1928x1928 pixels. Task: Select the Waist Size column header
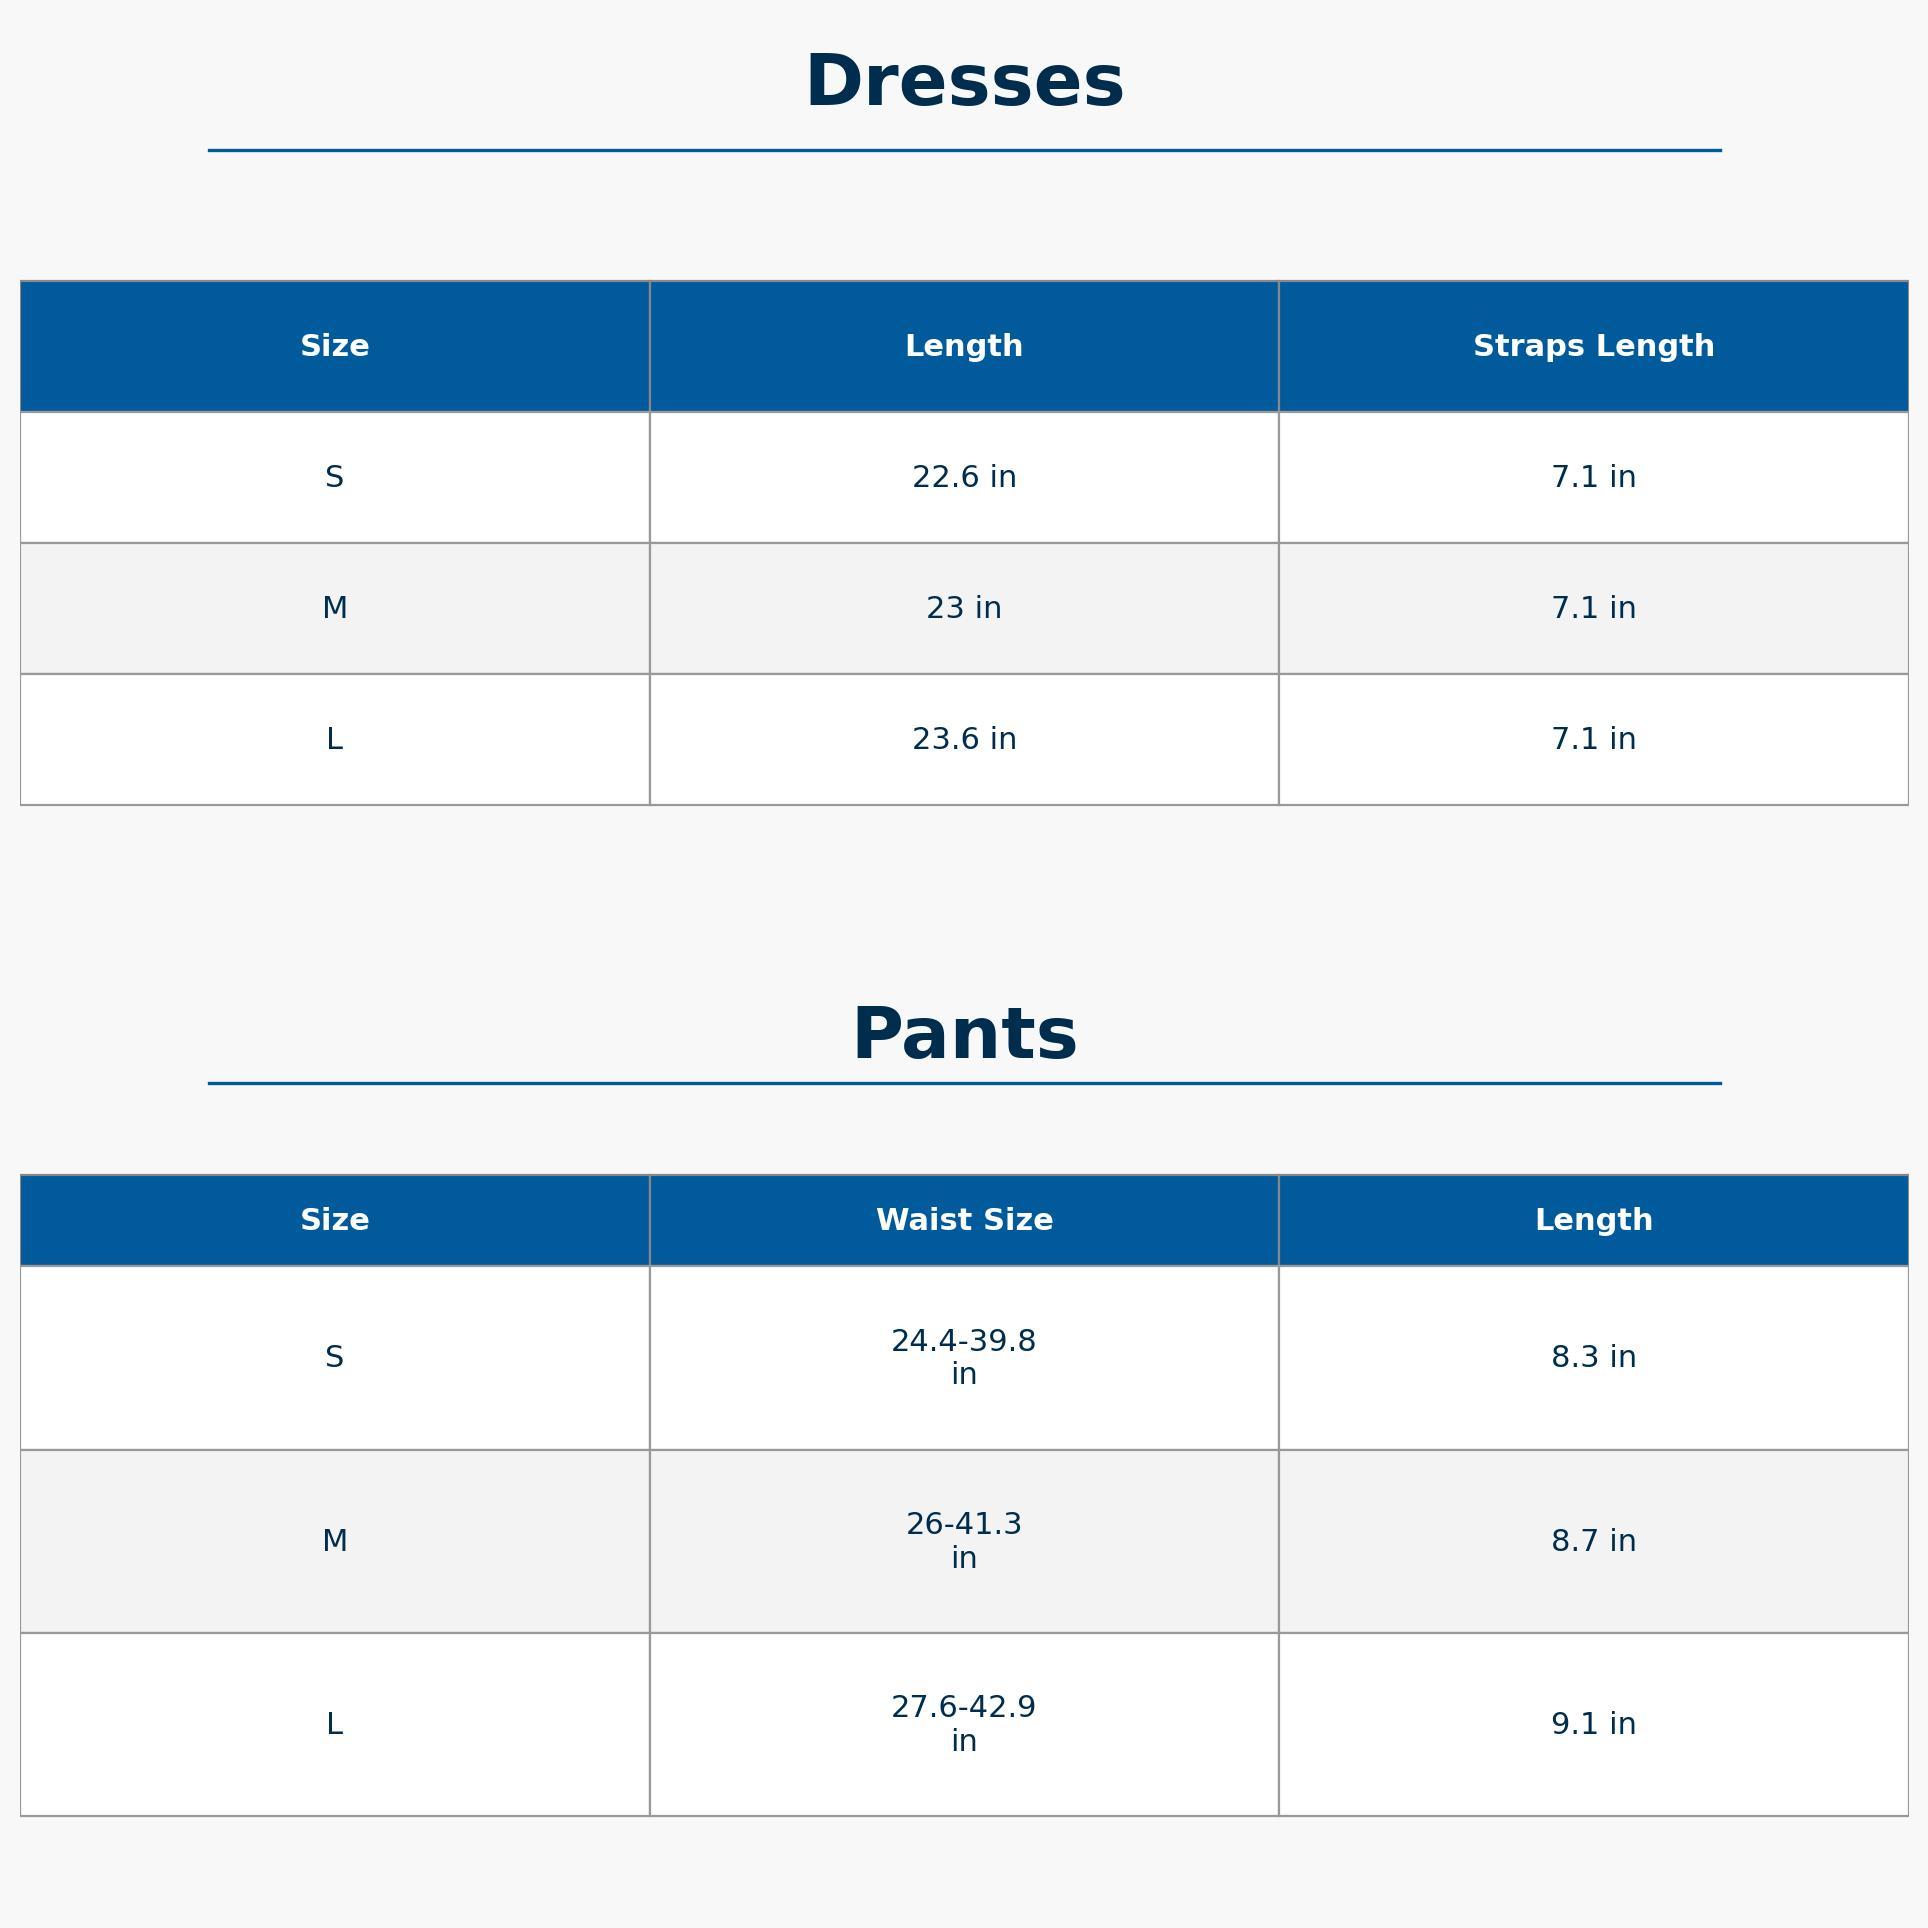[964, 1220]
